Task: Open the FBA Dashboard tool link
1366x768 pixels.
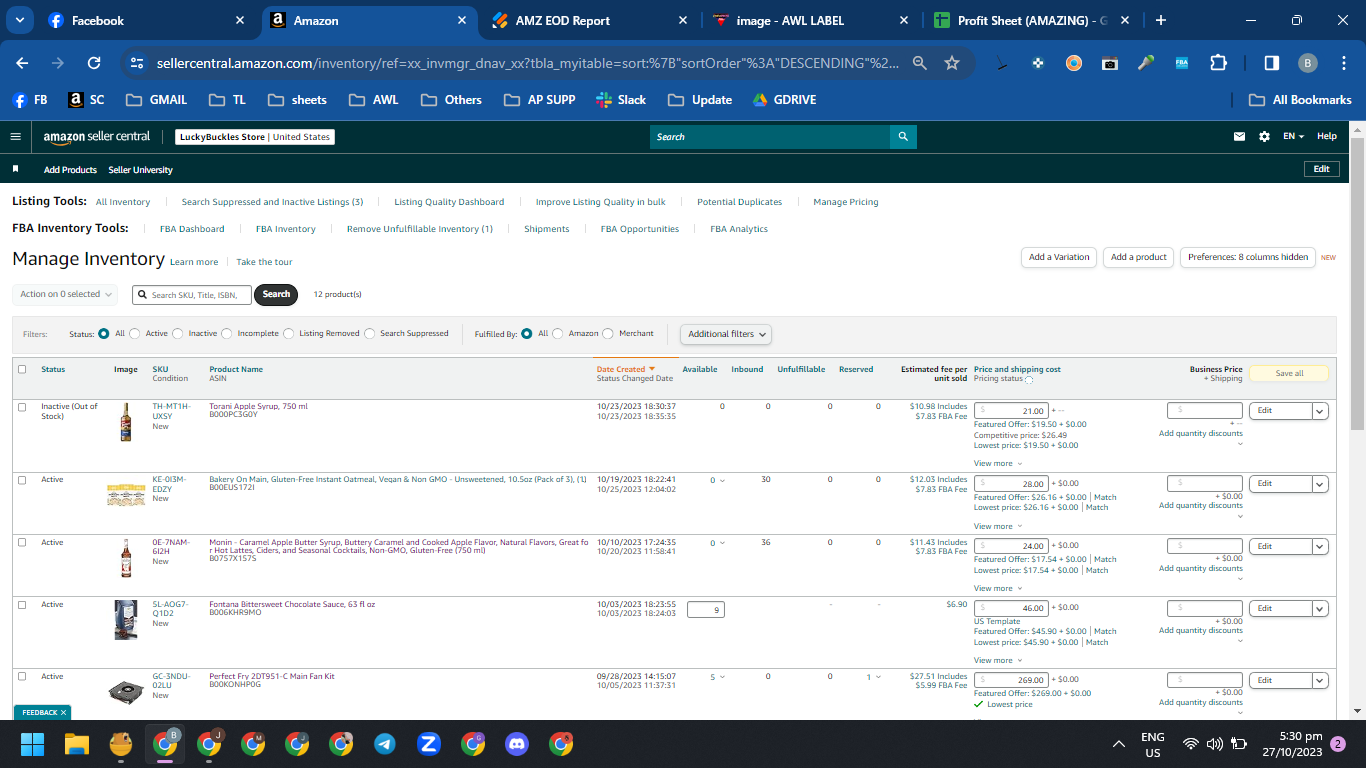Action: [192, 229]
